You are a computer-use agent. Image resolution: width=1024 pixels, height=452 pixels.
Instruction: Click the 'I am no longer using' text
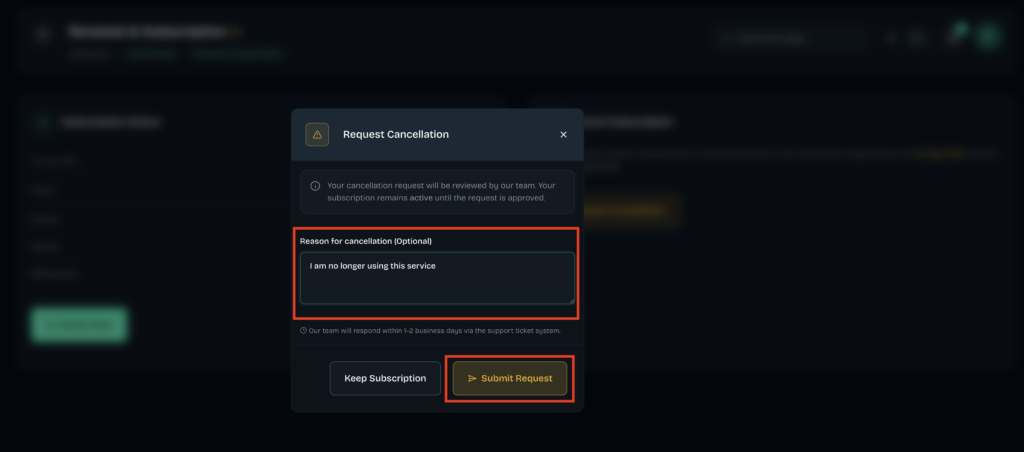349,266
